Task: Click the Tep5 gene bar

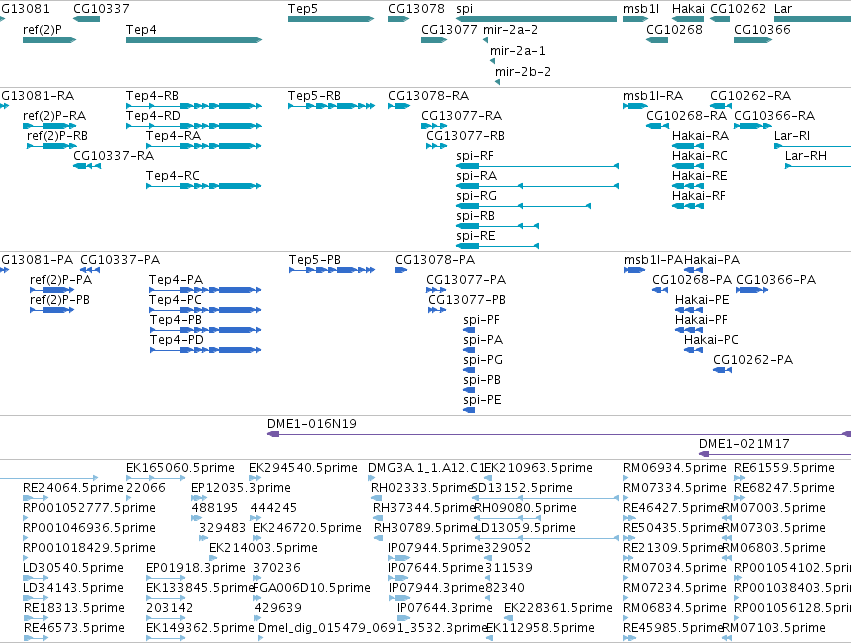Action: pos(331,19)
